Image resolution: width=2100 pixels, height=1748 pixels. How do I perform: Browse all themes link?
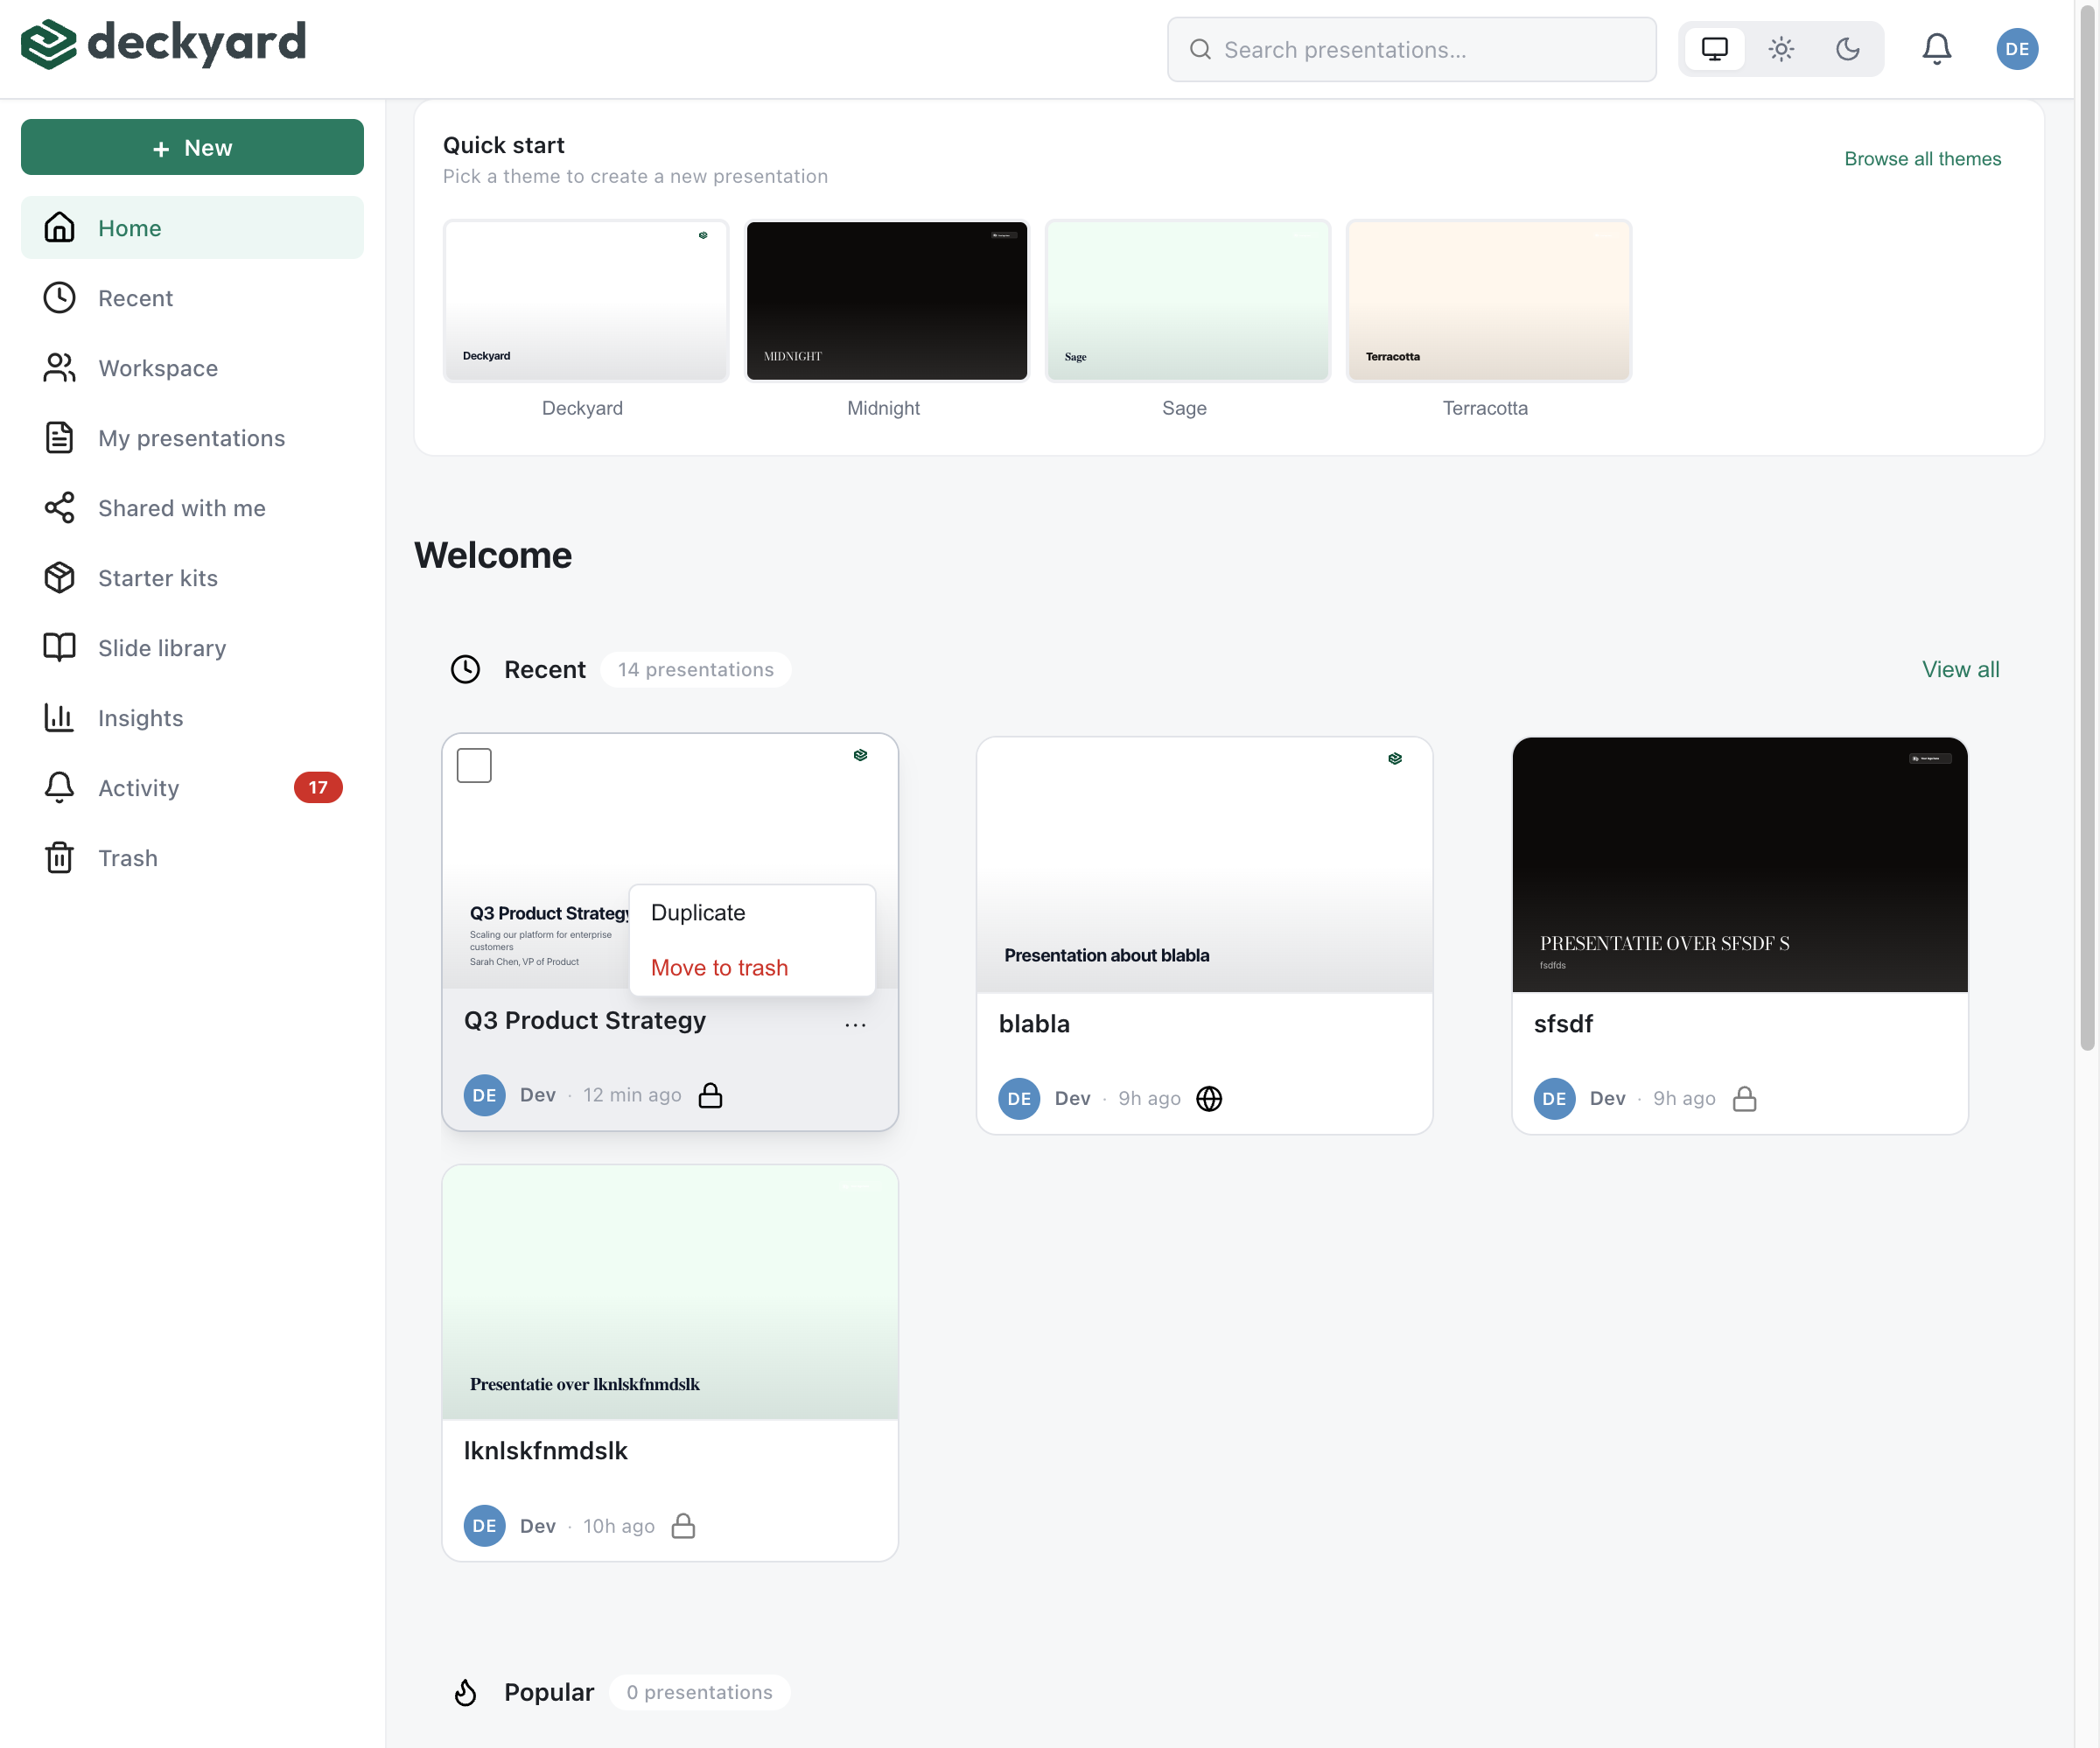1922,159
